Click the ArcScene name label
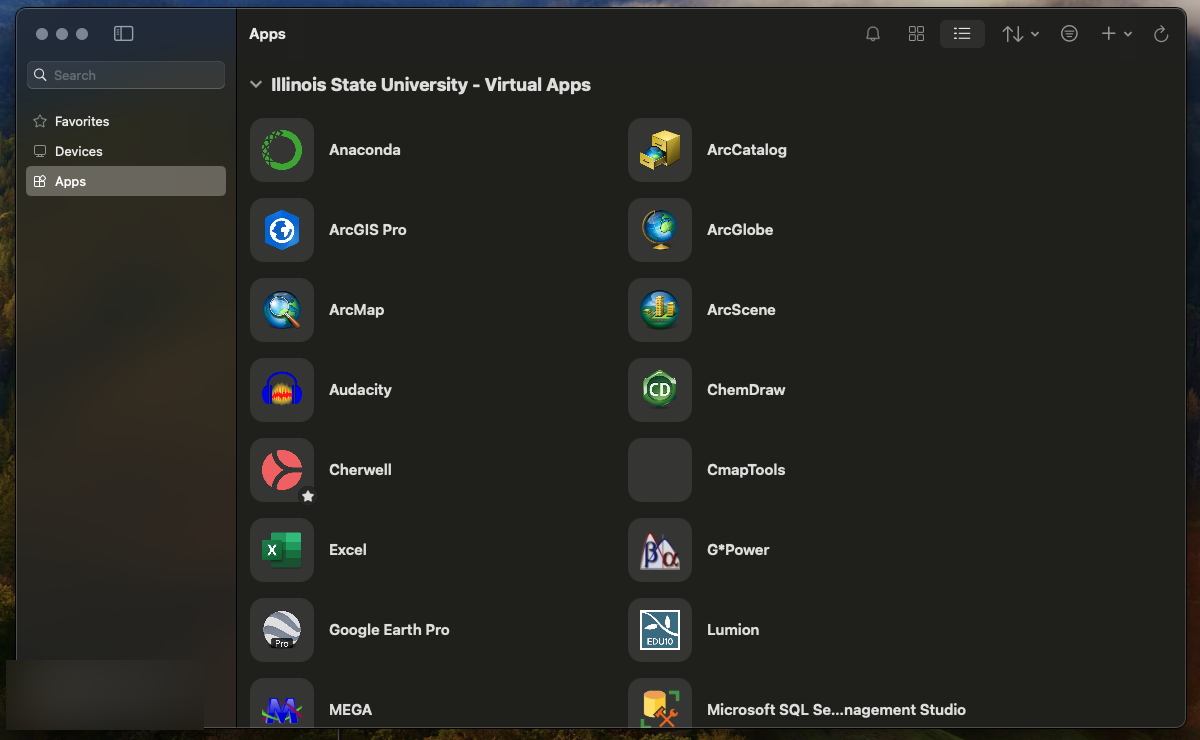Viewport: 1200px width, 740px height. click(x=741, y=310)
